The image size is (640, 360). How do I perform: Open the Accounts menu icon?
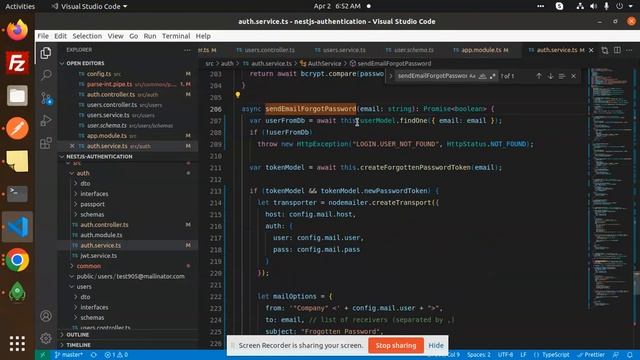(46, 316)
